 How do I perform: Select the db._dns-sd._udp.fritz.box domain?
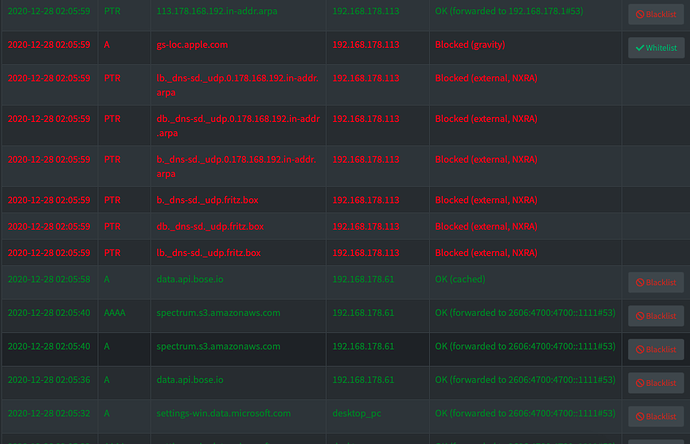(x=210, y=226)
